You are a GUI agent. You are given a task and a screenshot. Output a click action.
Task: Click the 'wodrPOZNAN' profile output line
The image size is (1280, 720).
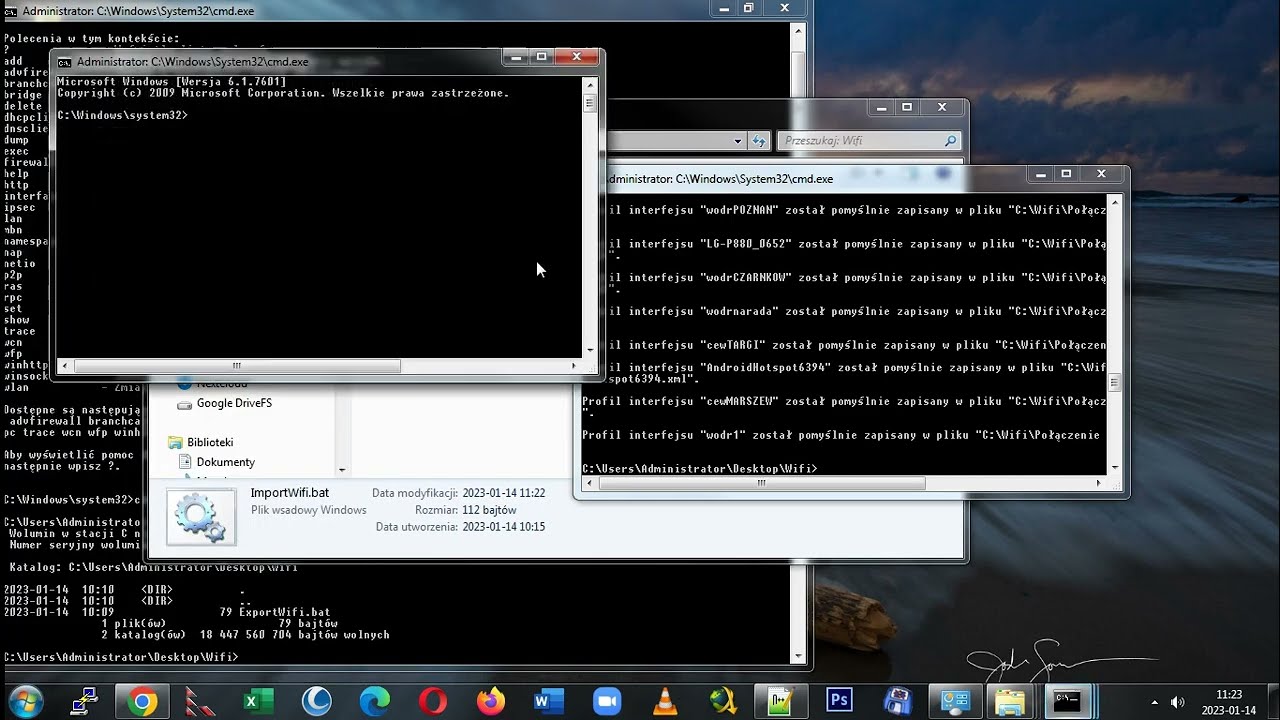856,210
